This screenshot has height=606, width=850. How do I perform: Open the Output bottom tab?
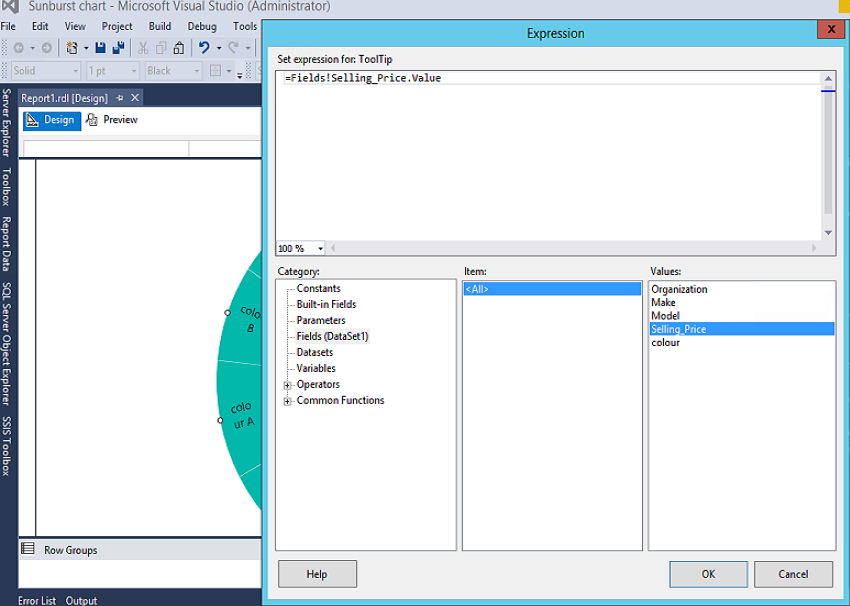(81, 600)
